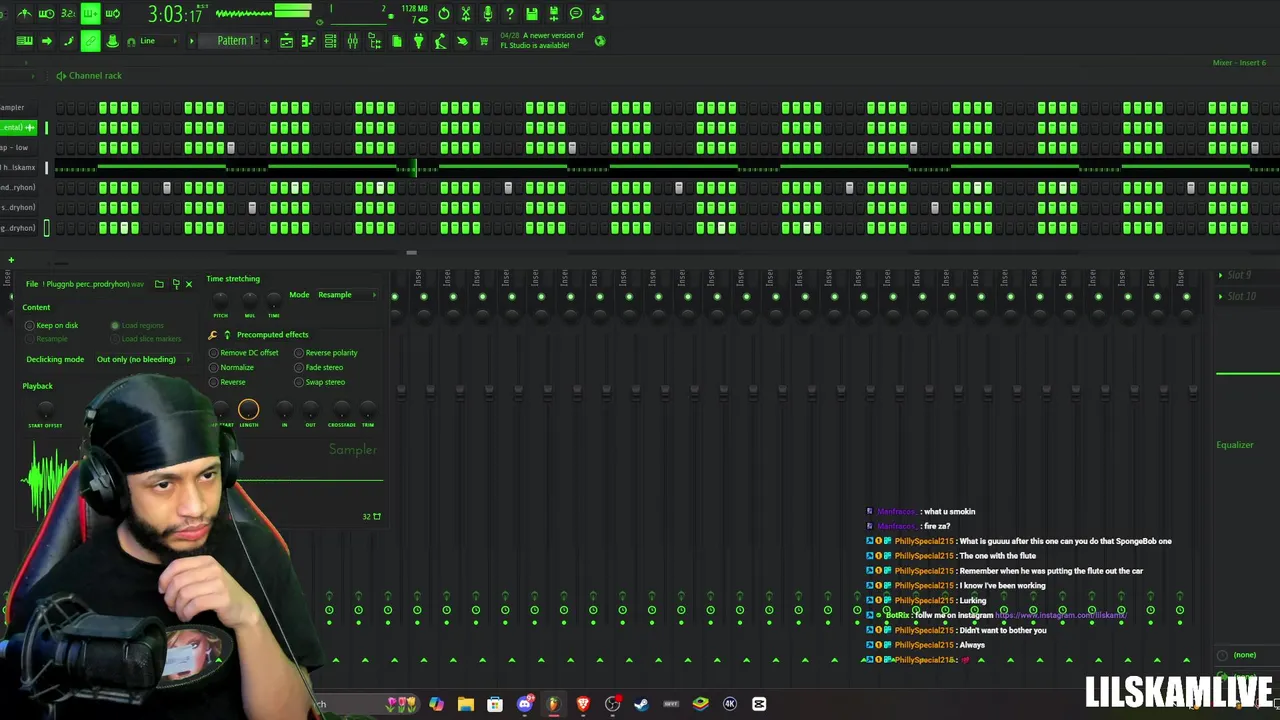Click the Crossfade knob
The height and width of the screenshot is (720, 1280).
(x=342, y=409)
